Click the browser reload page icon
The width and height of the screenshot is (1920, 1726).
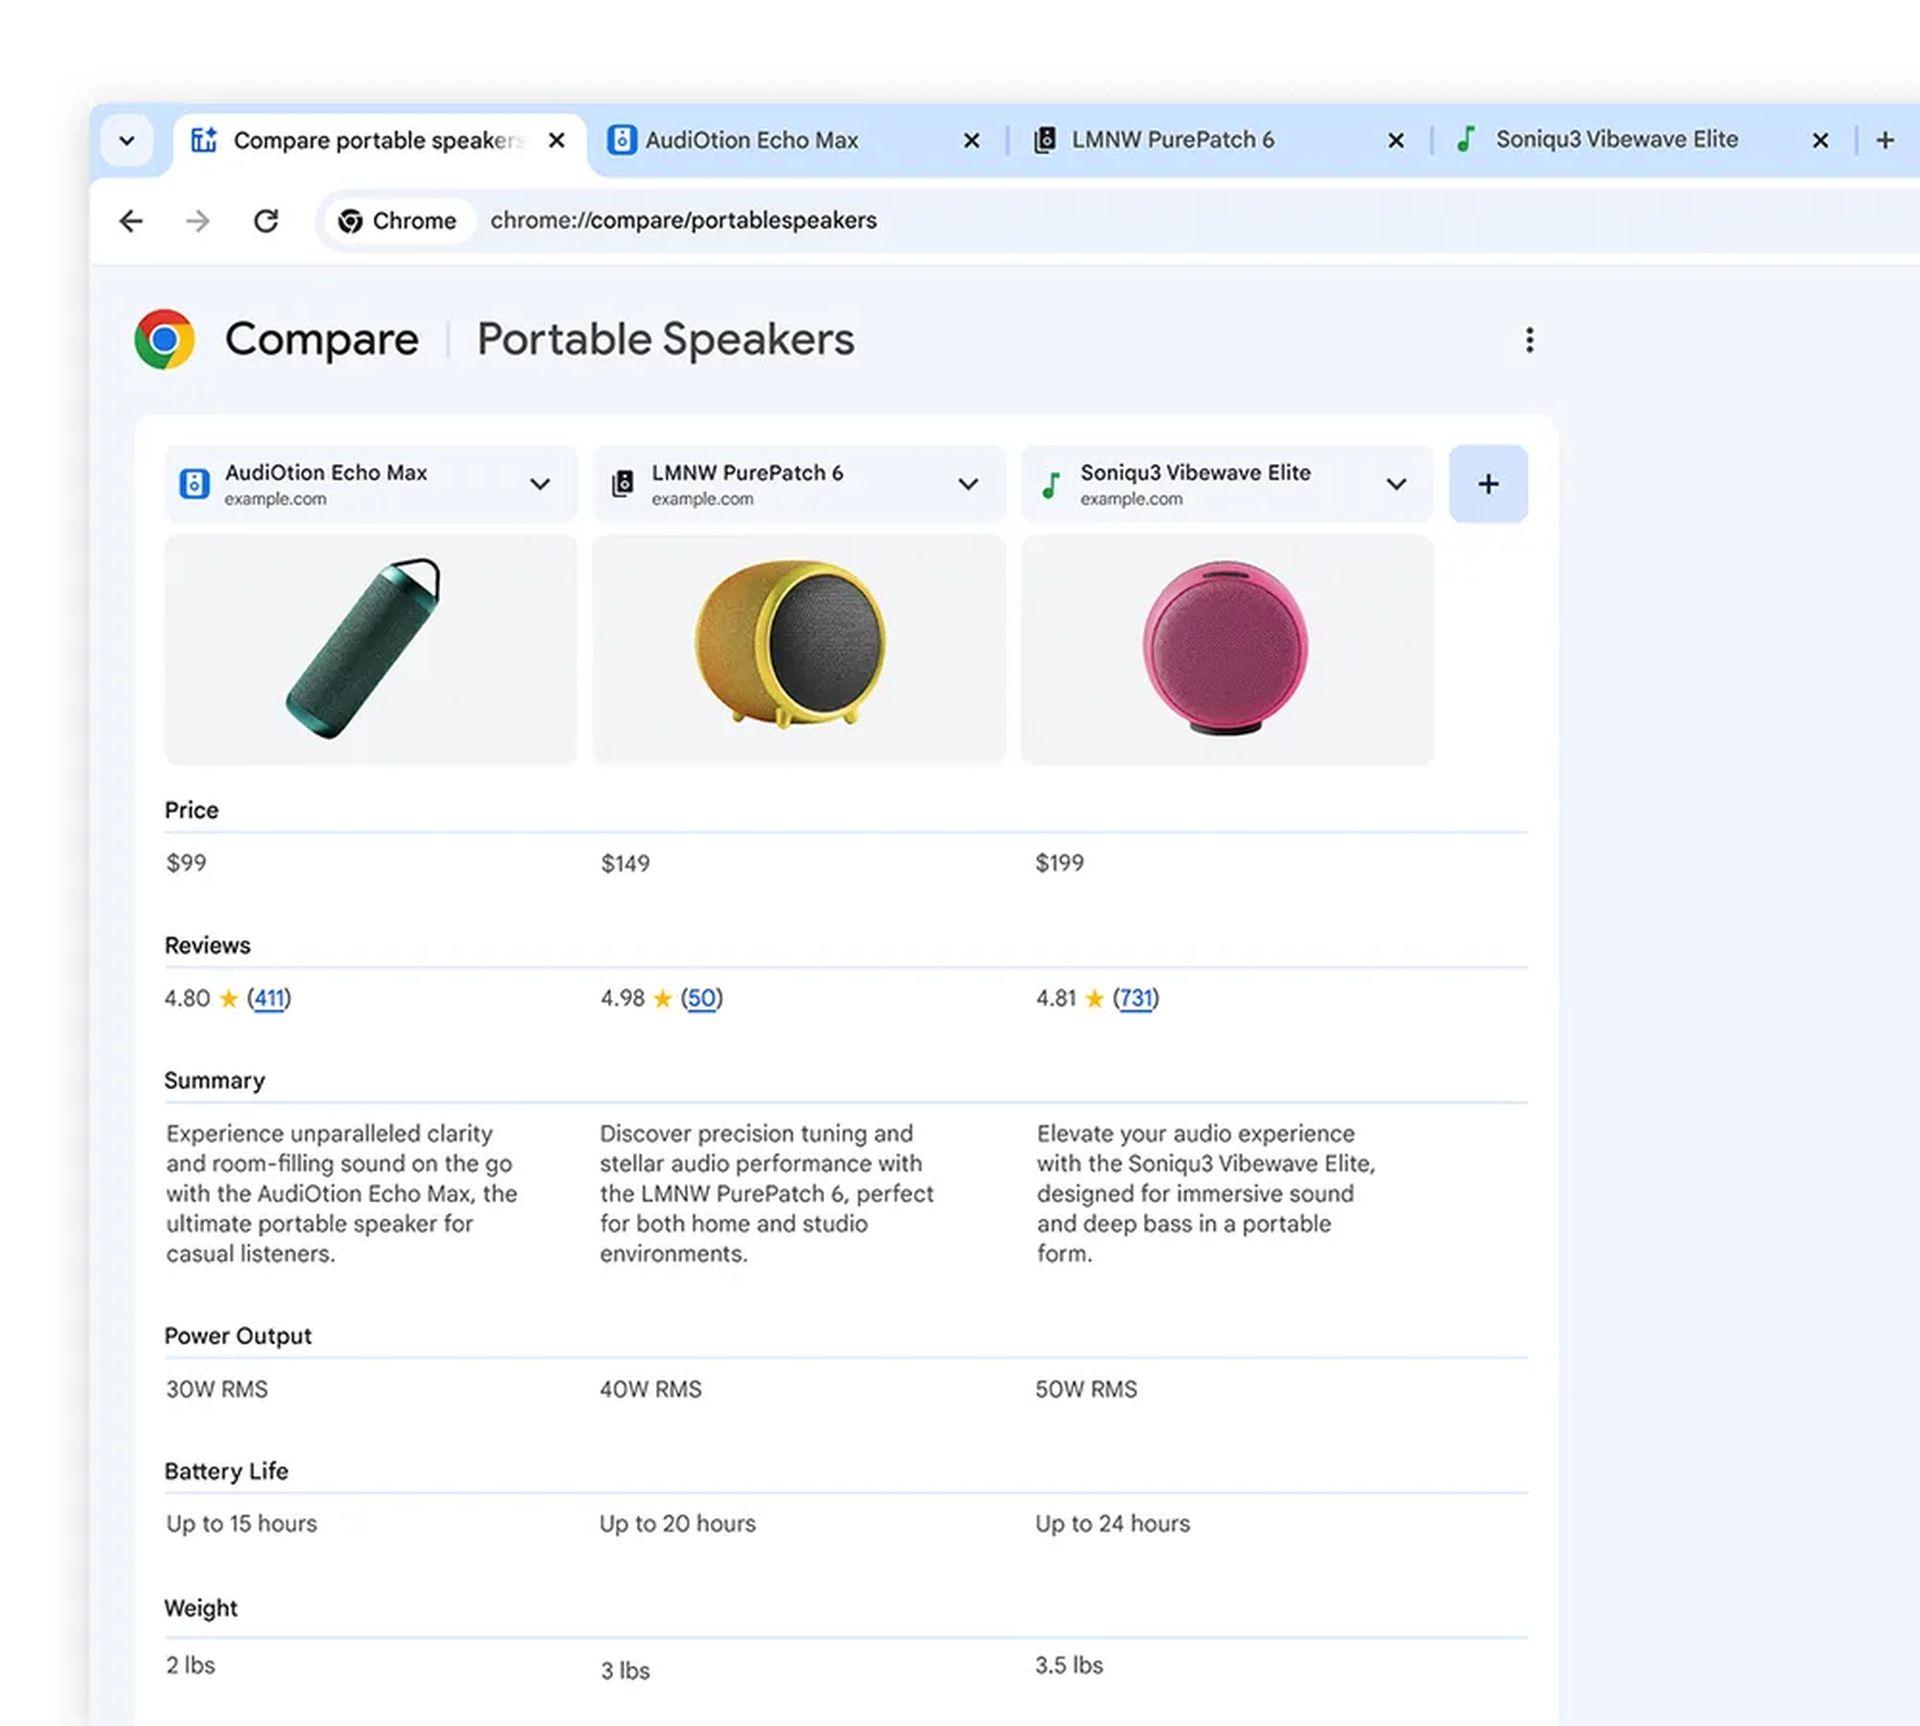click(266, 218)
